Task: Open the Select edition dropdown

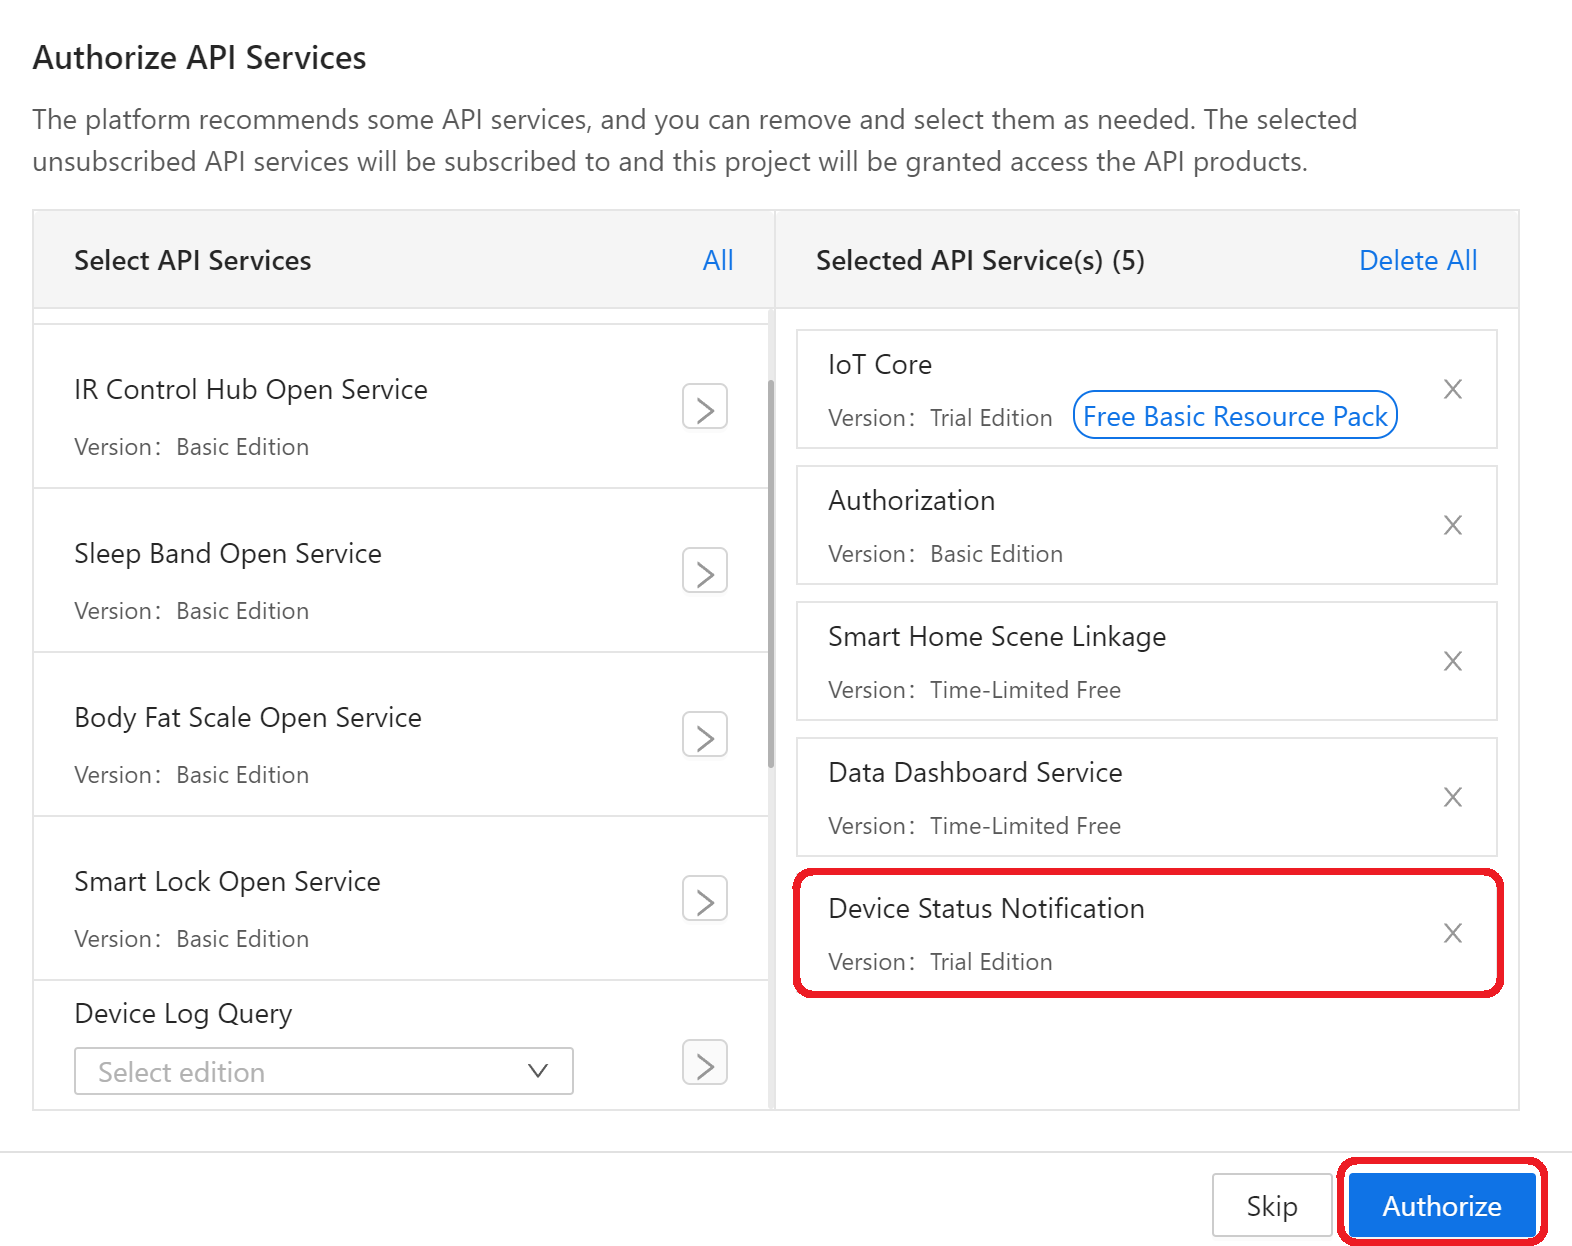Action: (x=324, y=1071)
